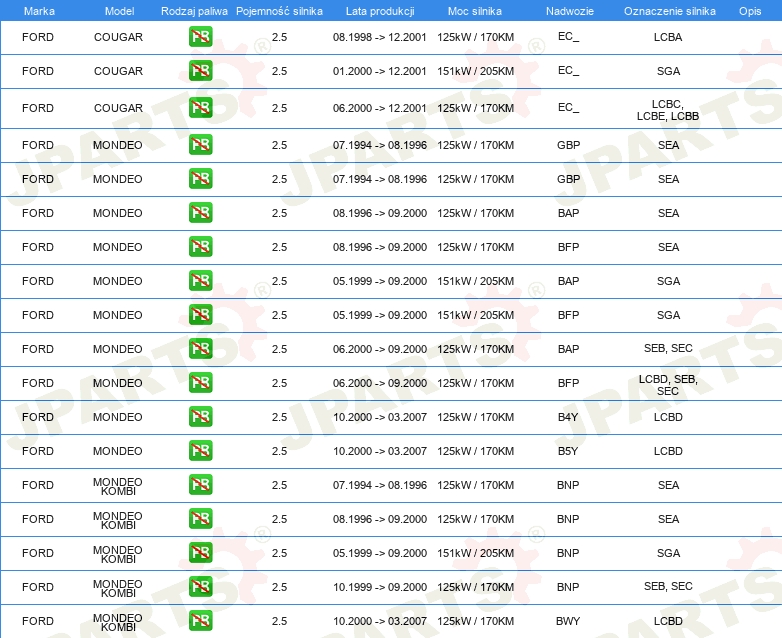
Task: Click fuel icon in MONDEO BAP SGA row
Action: pos(200,281)
